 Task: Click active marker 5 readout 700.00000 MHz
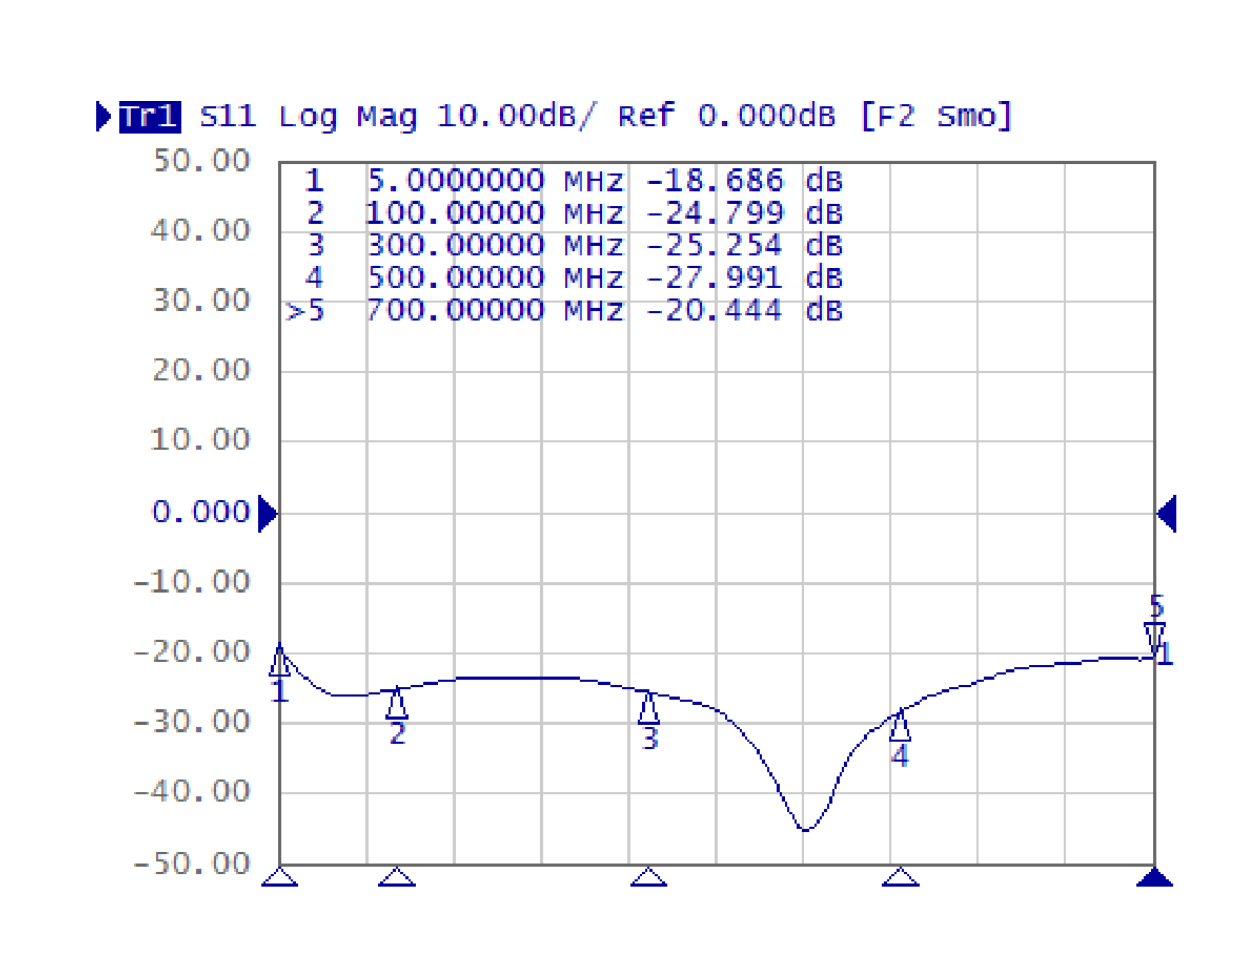[565, 310]
